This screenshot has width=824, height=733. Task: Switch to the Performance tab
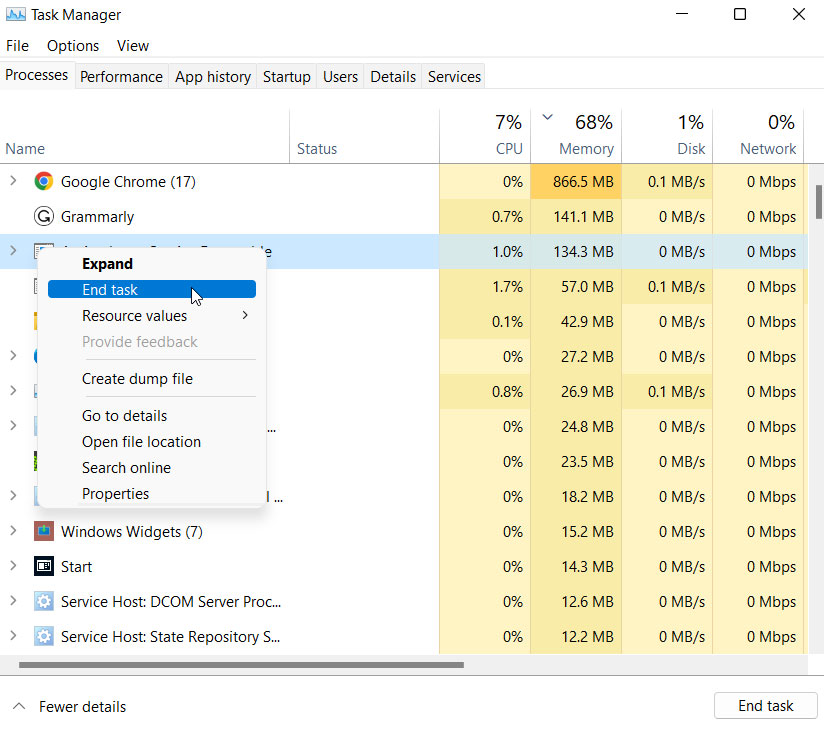click(121, 77)
